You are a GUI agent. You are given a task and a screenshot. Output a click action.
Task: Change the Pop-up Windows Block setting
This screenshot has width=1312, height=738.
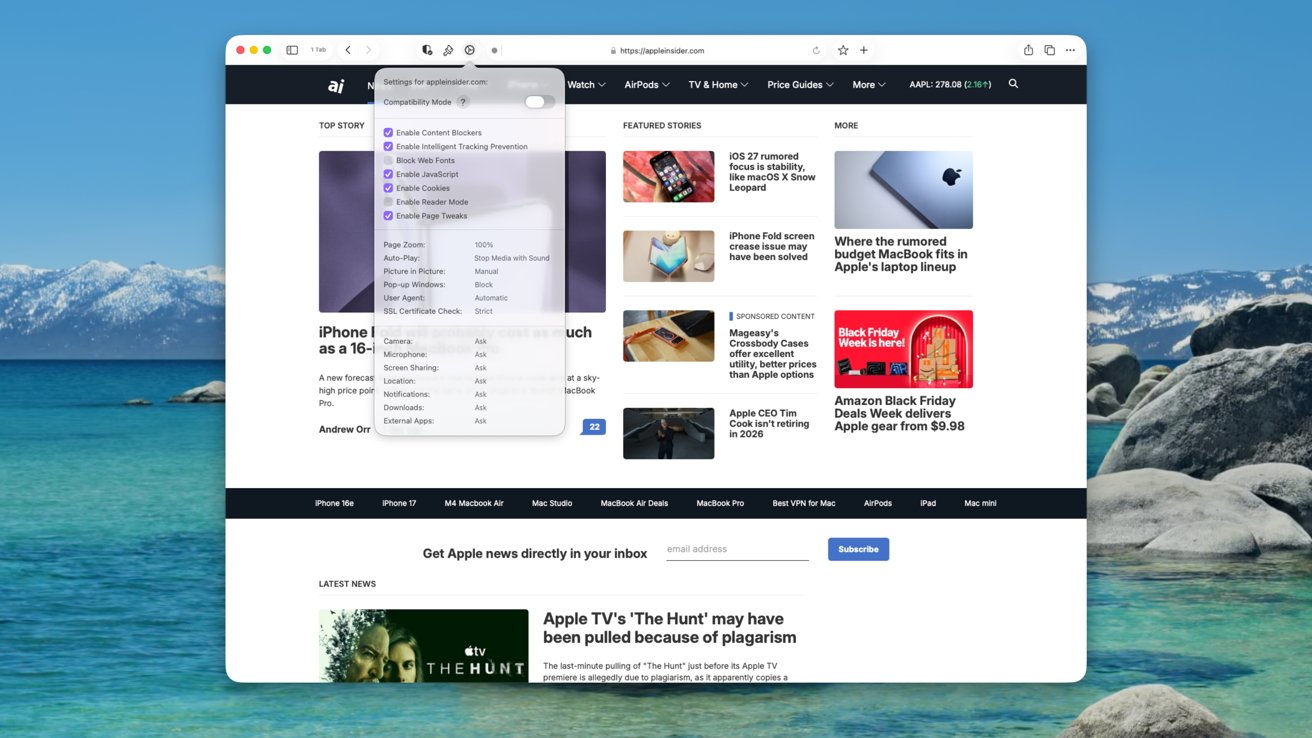[x=484, y=285]
